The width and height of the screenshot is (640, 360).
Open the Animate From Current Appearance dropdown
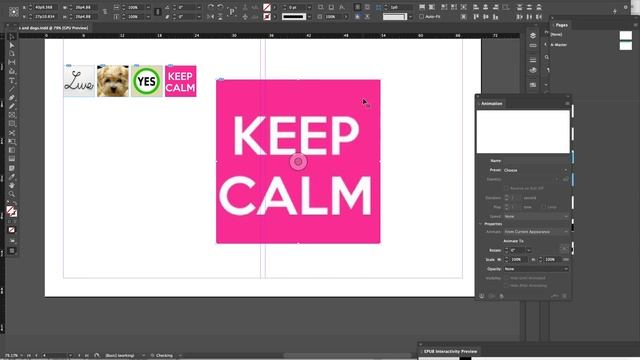click(535, 232)
